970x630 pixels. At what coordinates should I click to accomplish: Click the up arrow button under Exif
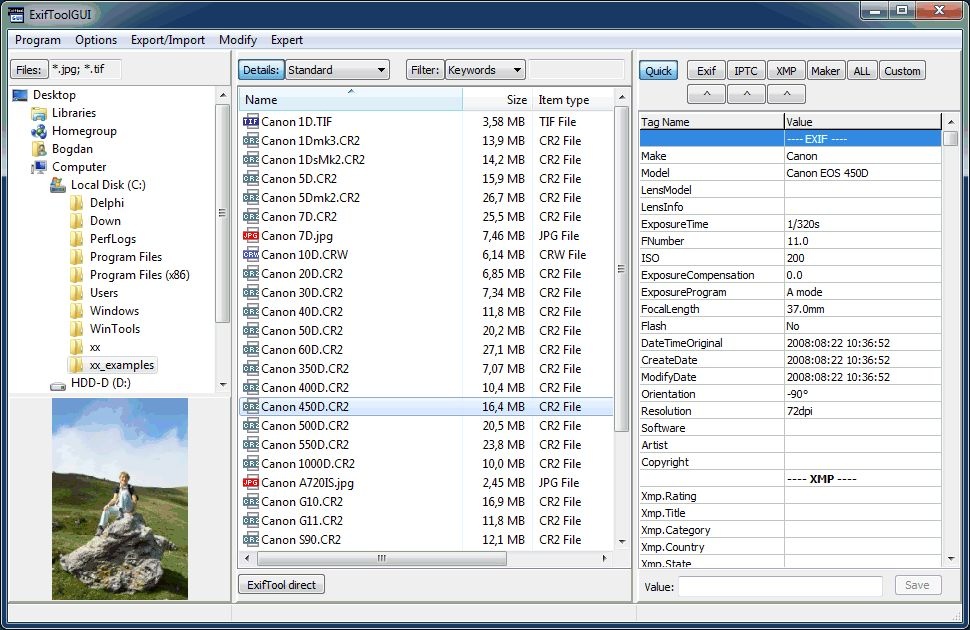(706, 94)
